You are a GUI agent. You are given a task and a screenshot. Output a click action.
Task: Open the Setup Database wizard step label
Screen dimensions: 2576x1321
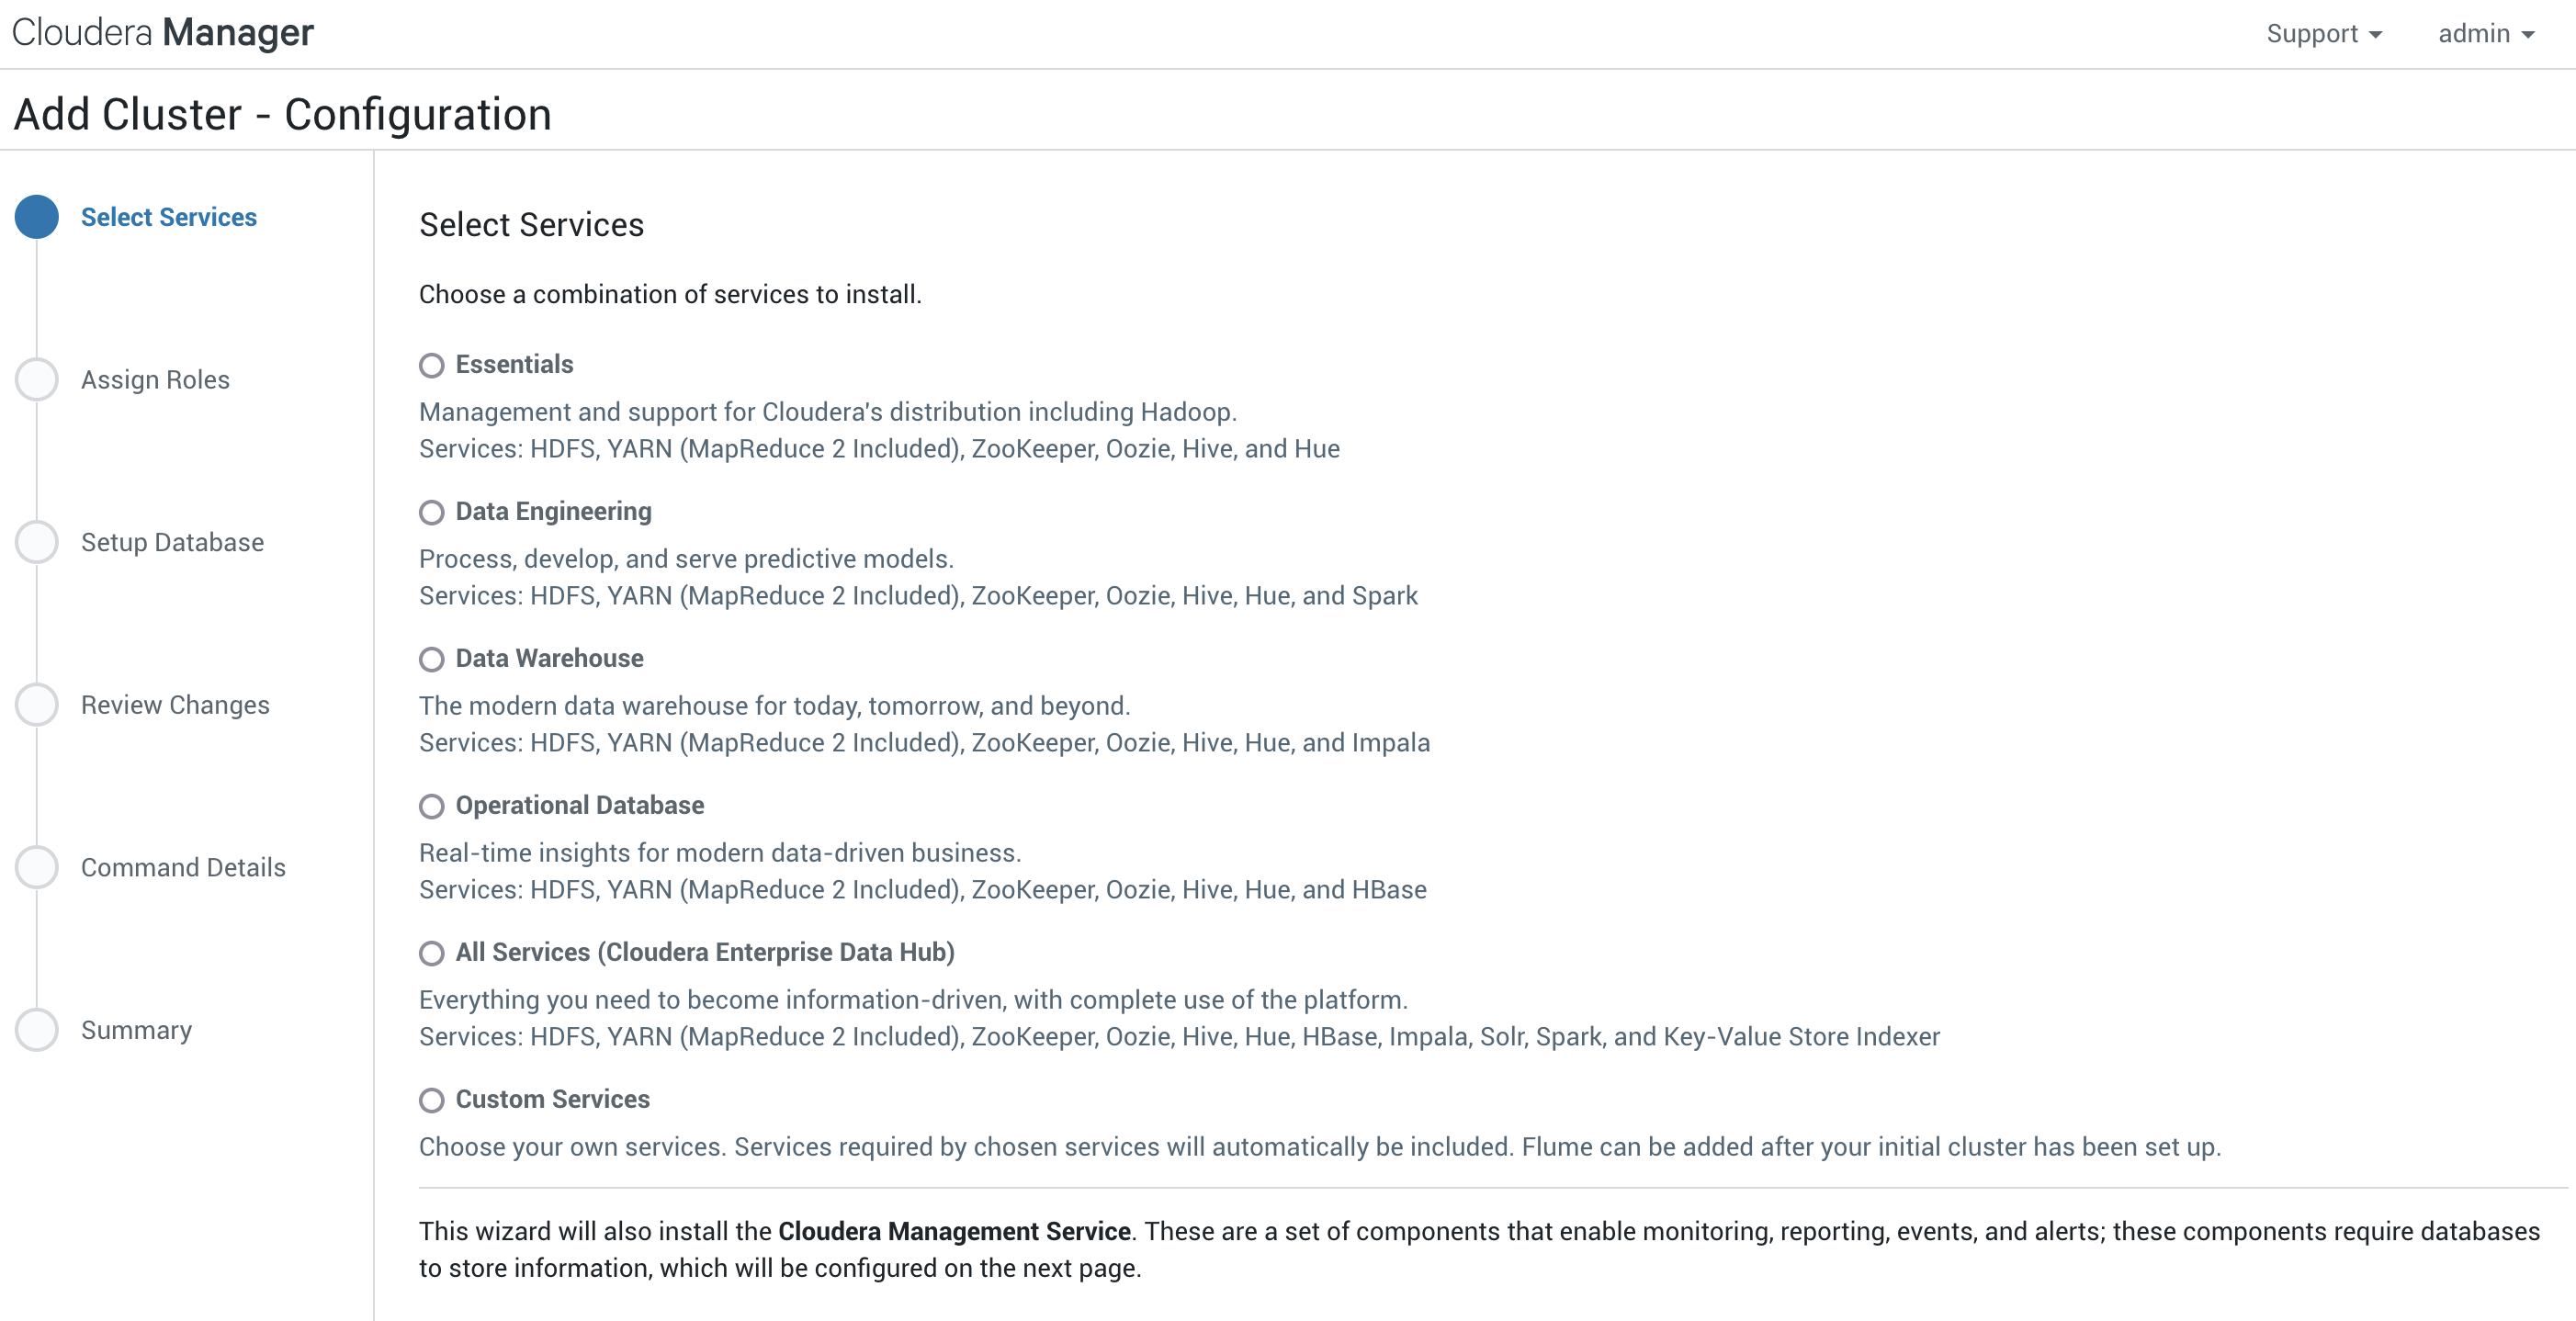tap(172, 542)
